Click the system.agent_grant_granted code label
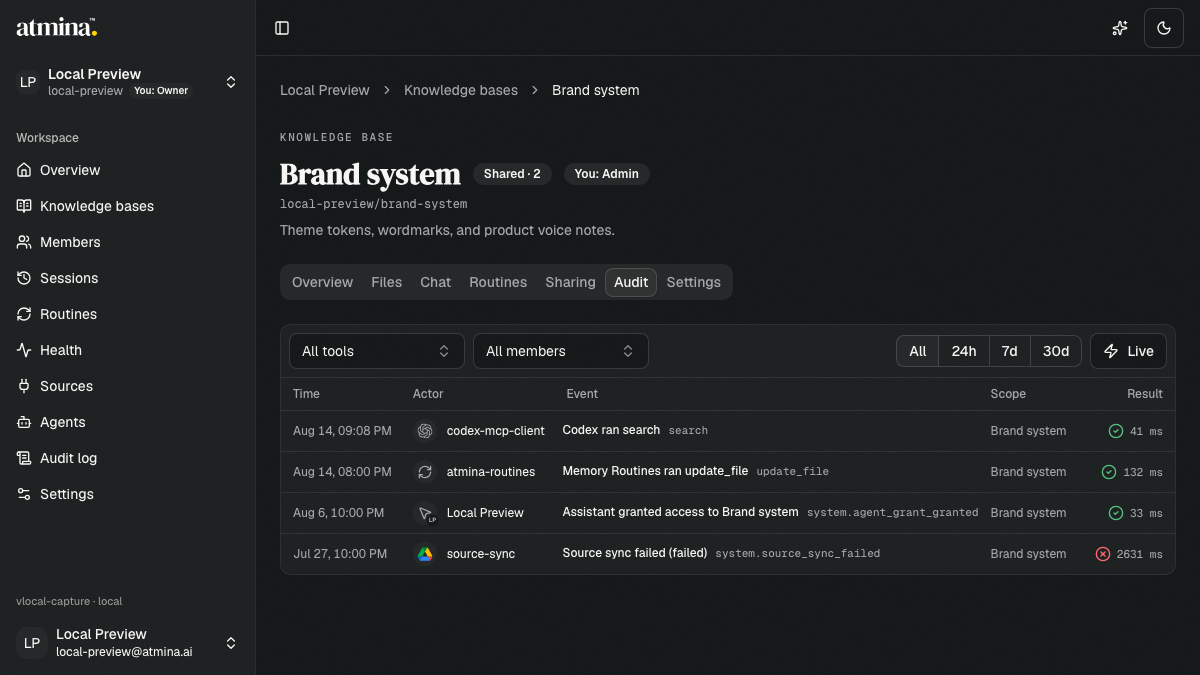 coord(893,513)
